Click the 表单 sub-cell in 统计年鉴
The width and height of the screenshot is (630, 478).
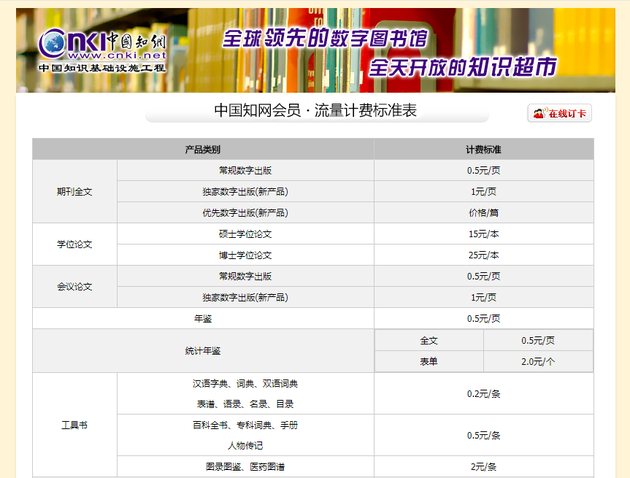429,362
